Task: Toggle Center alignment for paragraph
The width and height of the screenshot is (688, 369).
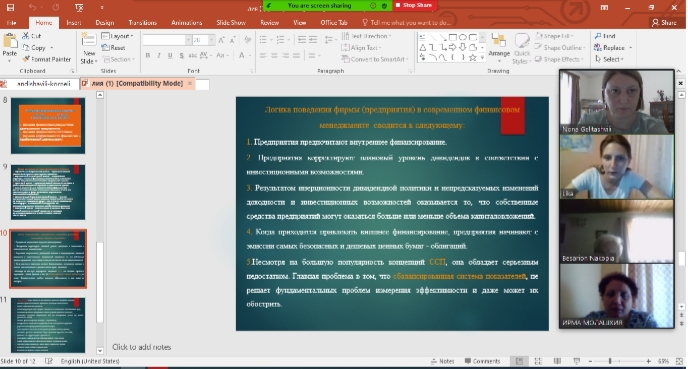Action: click(274, 55)
